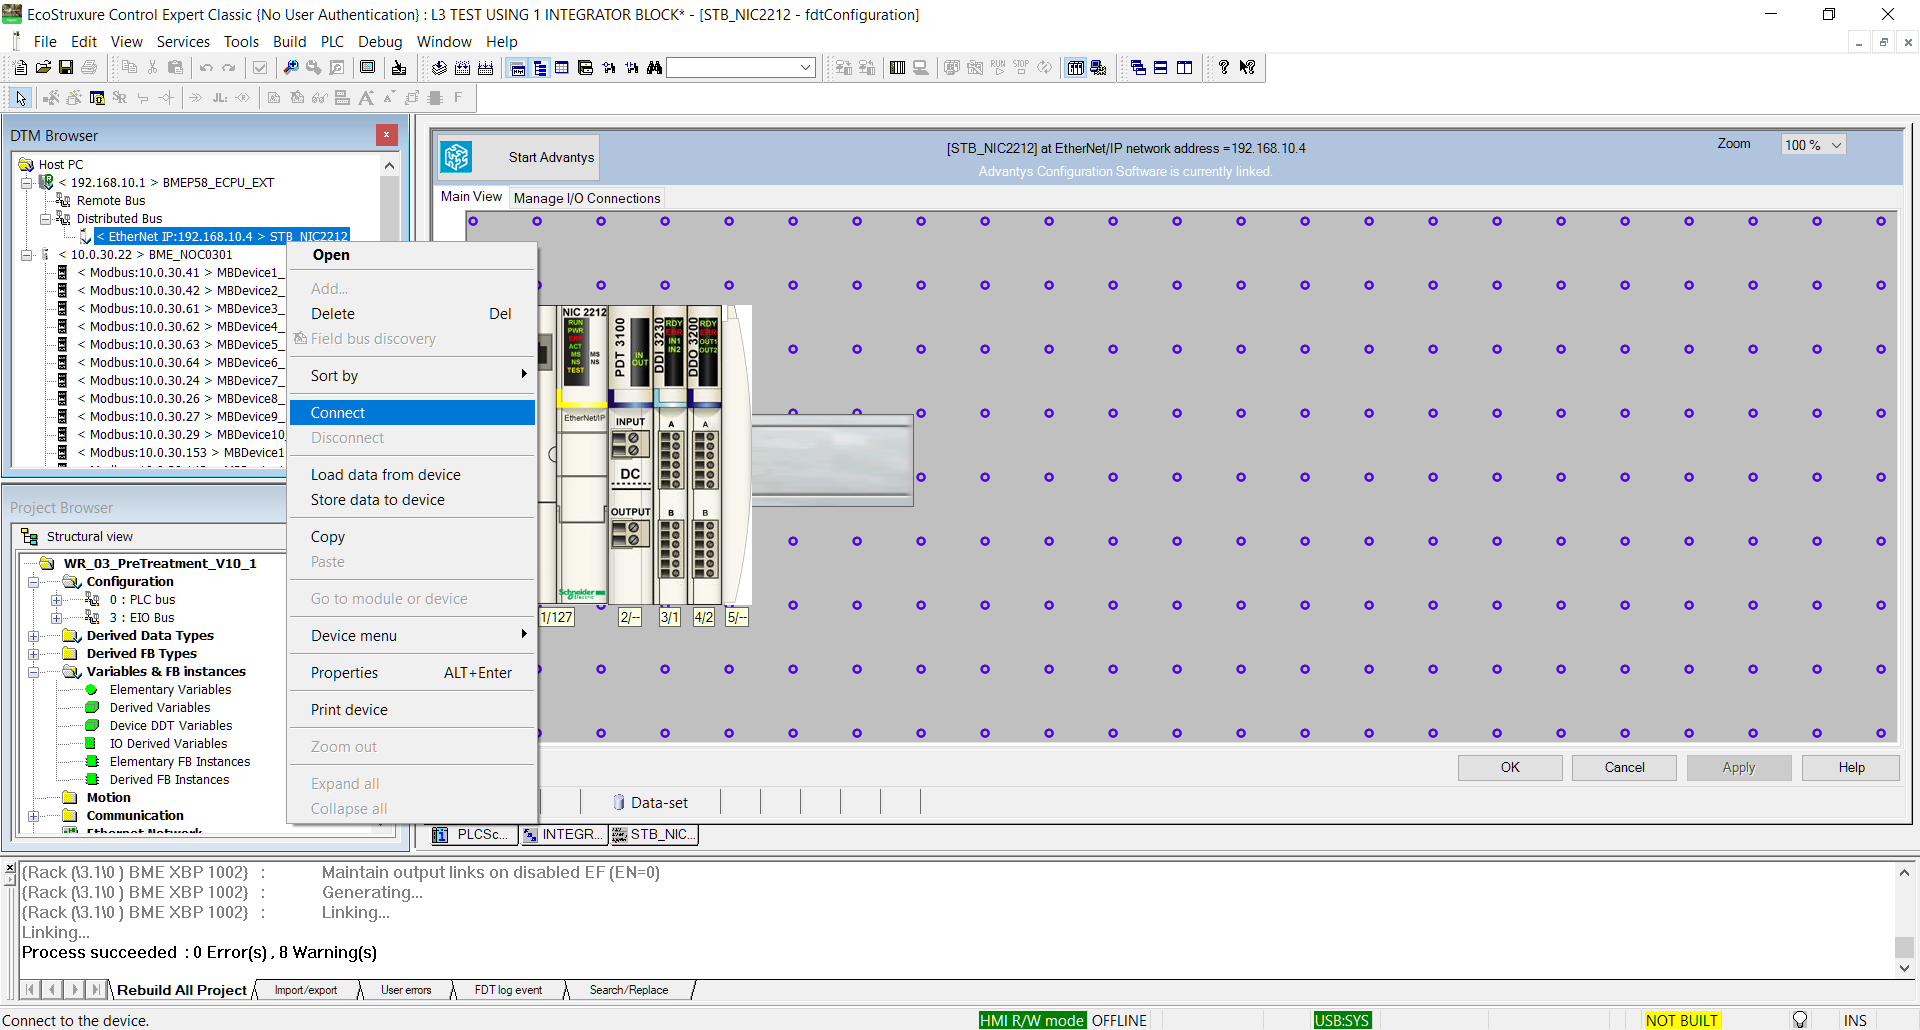This screenshot has width=1920, height=1030.
Task: Click the inspect window toolbar icon
Action: pyautogui.click(x=337, y=67)
